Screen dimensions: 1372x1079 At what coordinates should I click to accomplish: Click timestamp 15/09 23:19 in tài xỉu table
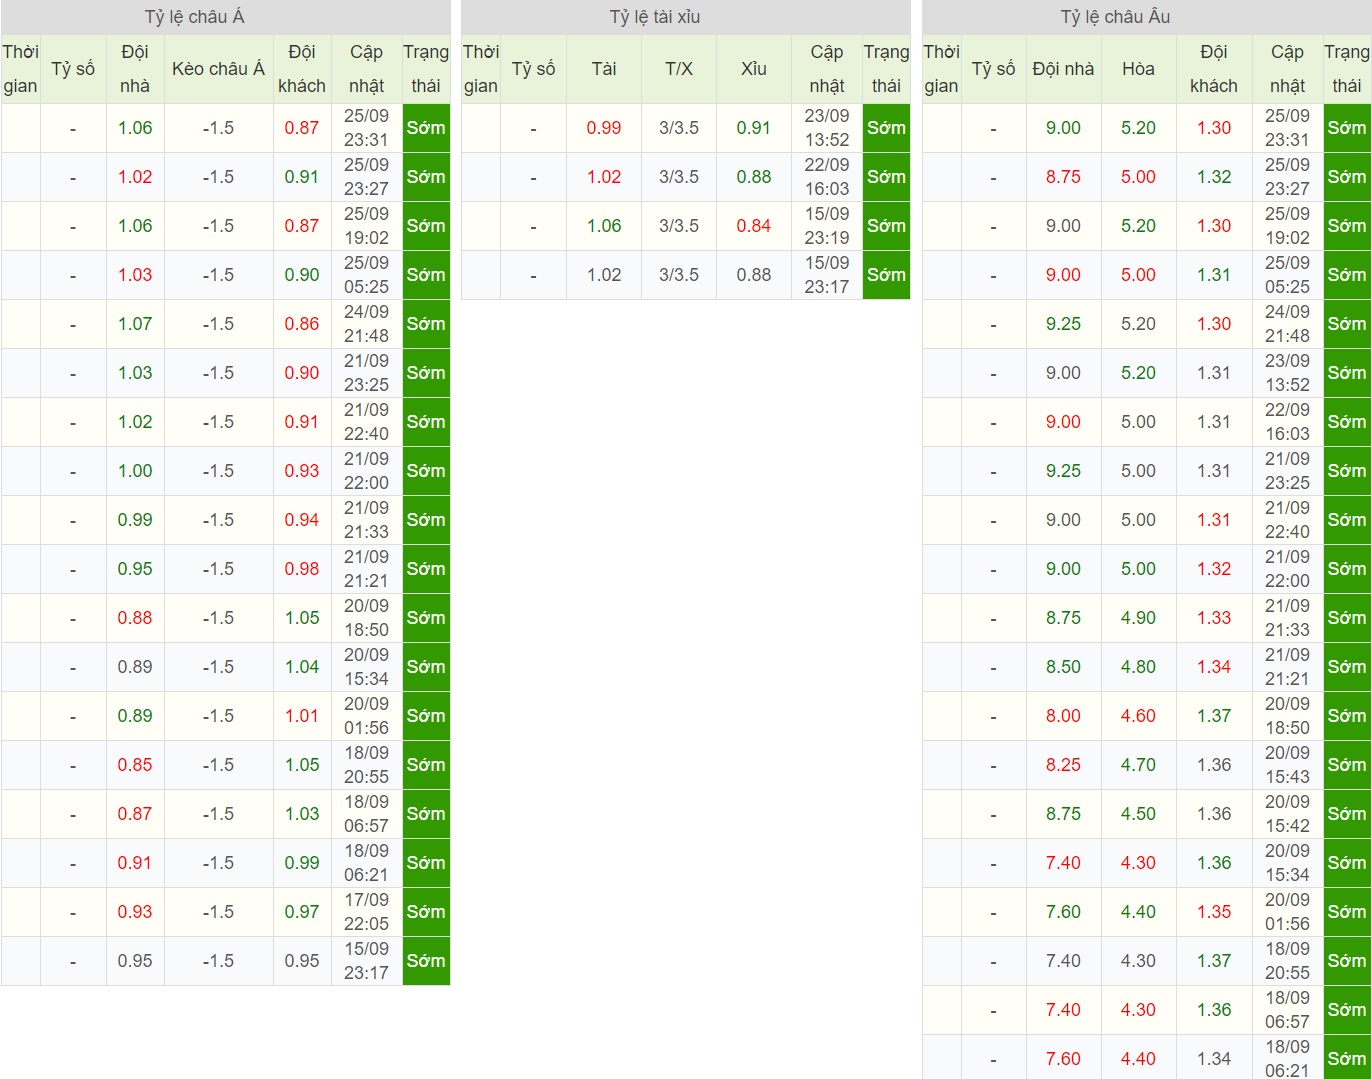(x=827, y=226)
